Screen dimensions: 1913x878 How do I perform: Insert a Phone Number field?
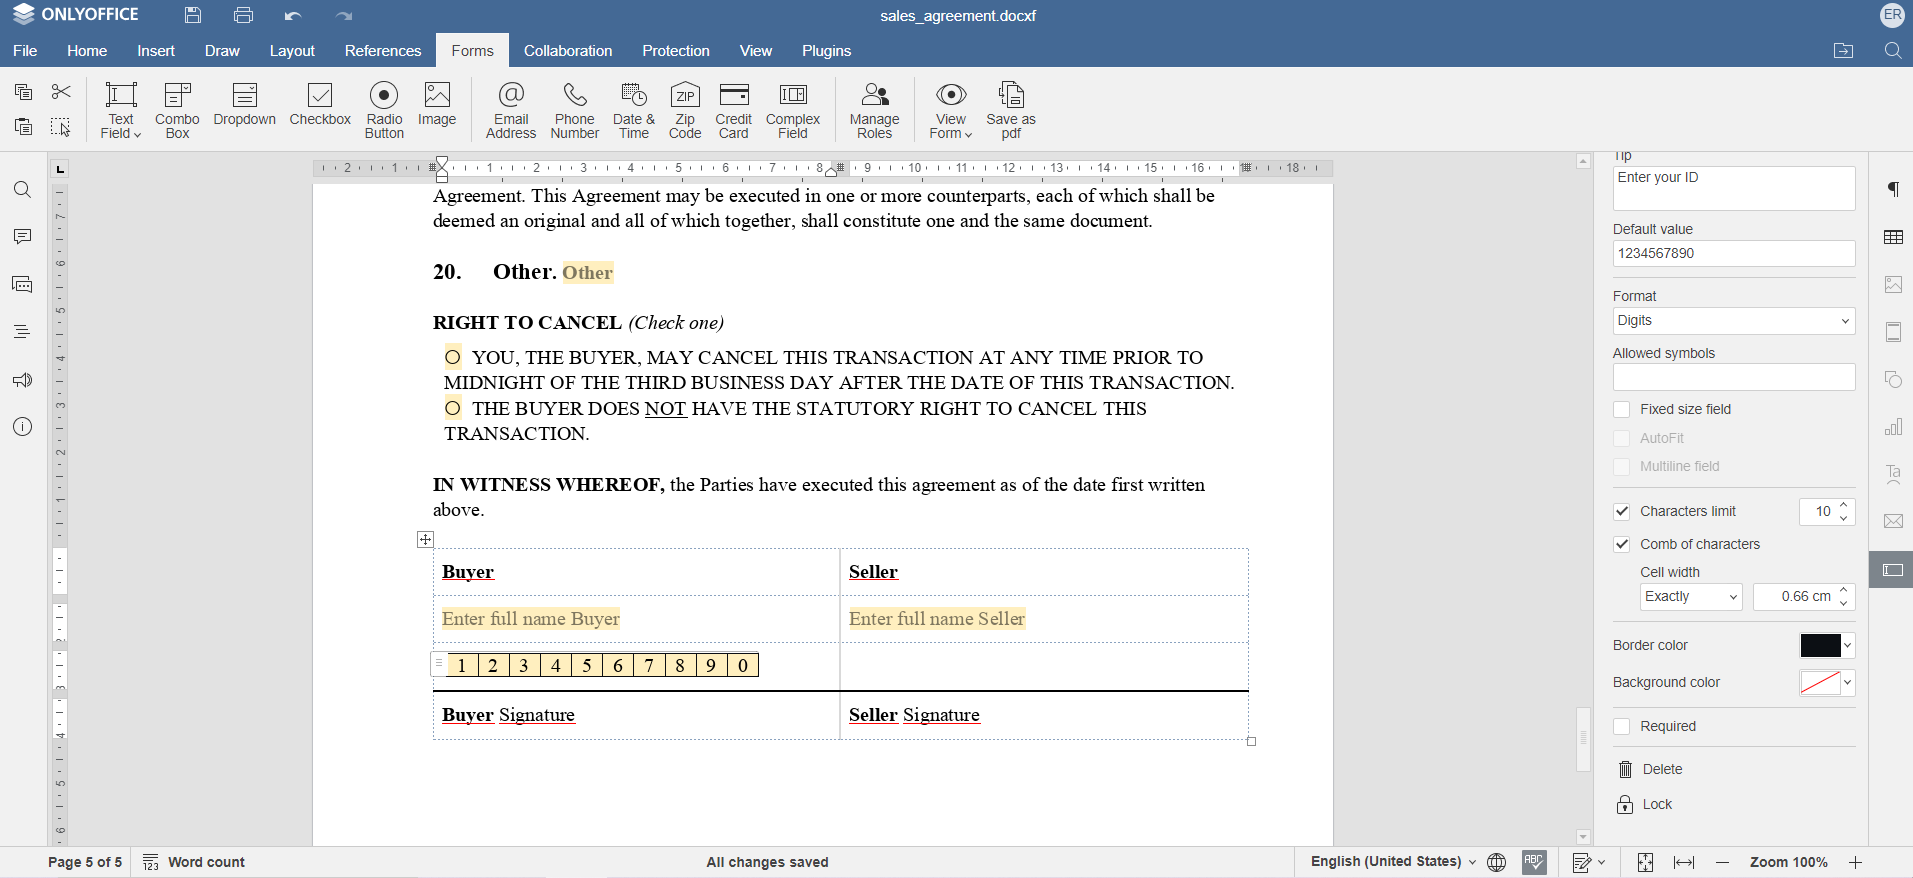coord(574,109)
